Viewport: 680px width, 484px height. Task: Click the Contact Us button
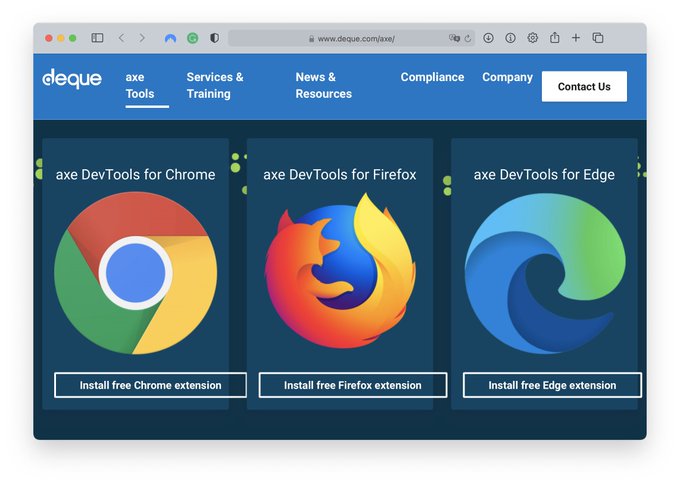[584, 87]
